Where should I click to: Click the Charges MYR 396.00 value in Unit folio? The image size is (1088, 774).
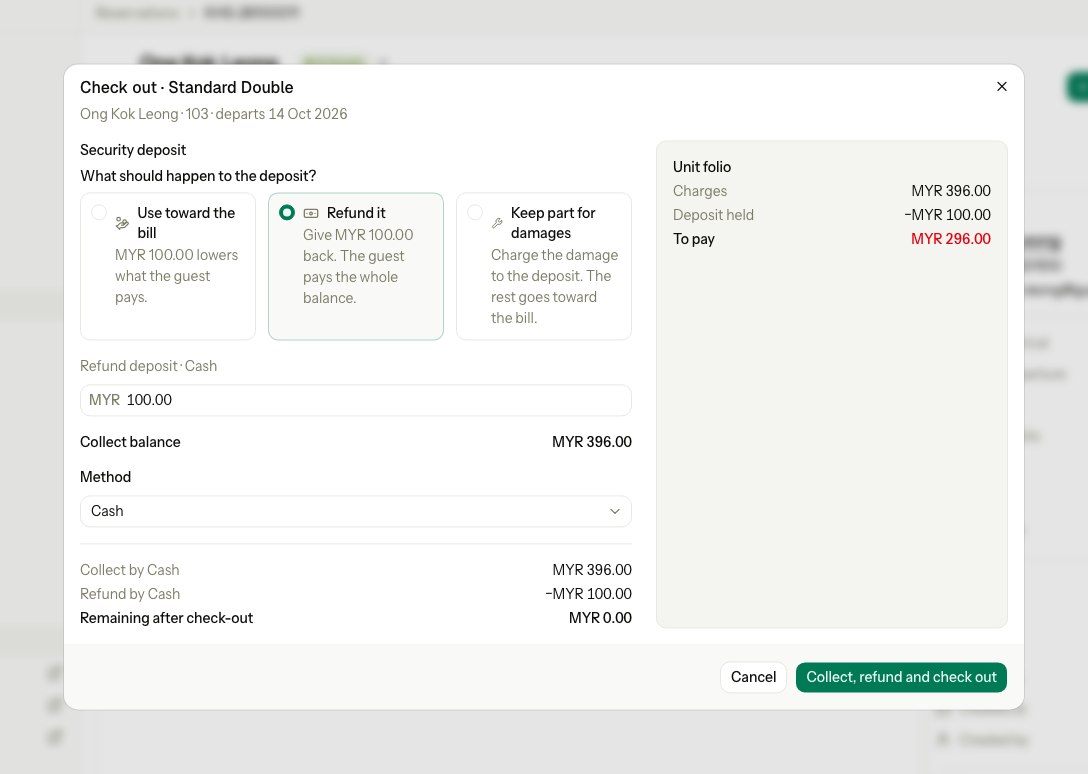(x=951, y=191)
